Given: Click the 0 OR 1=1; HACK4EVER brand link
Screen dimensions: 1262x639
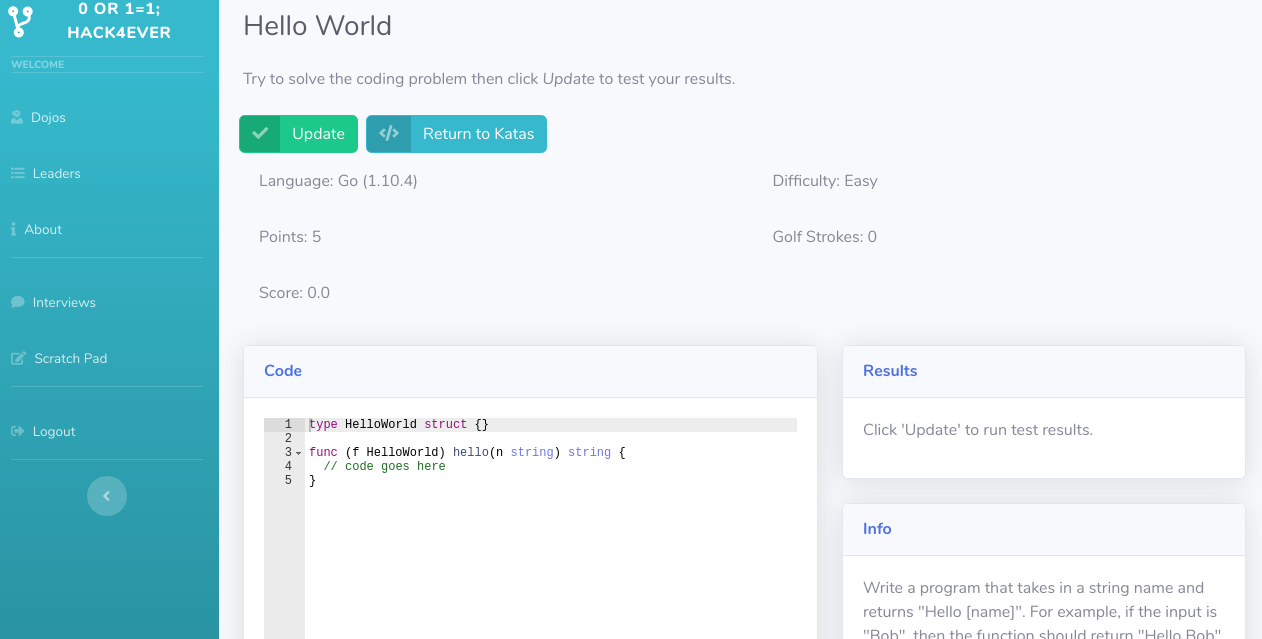Looking at the screenshot, I should 119,20.
